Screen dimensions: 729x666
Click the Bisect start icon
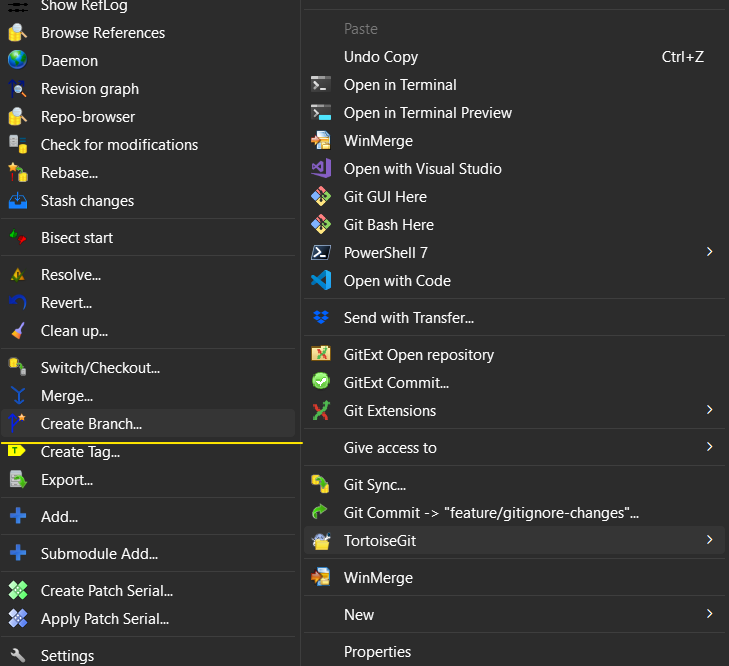(x=18, y=237)
